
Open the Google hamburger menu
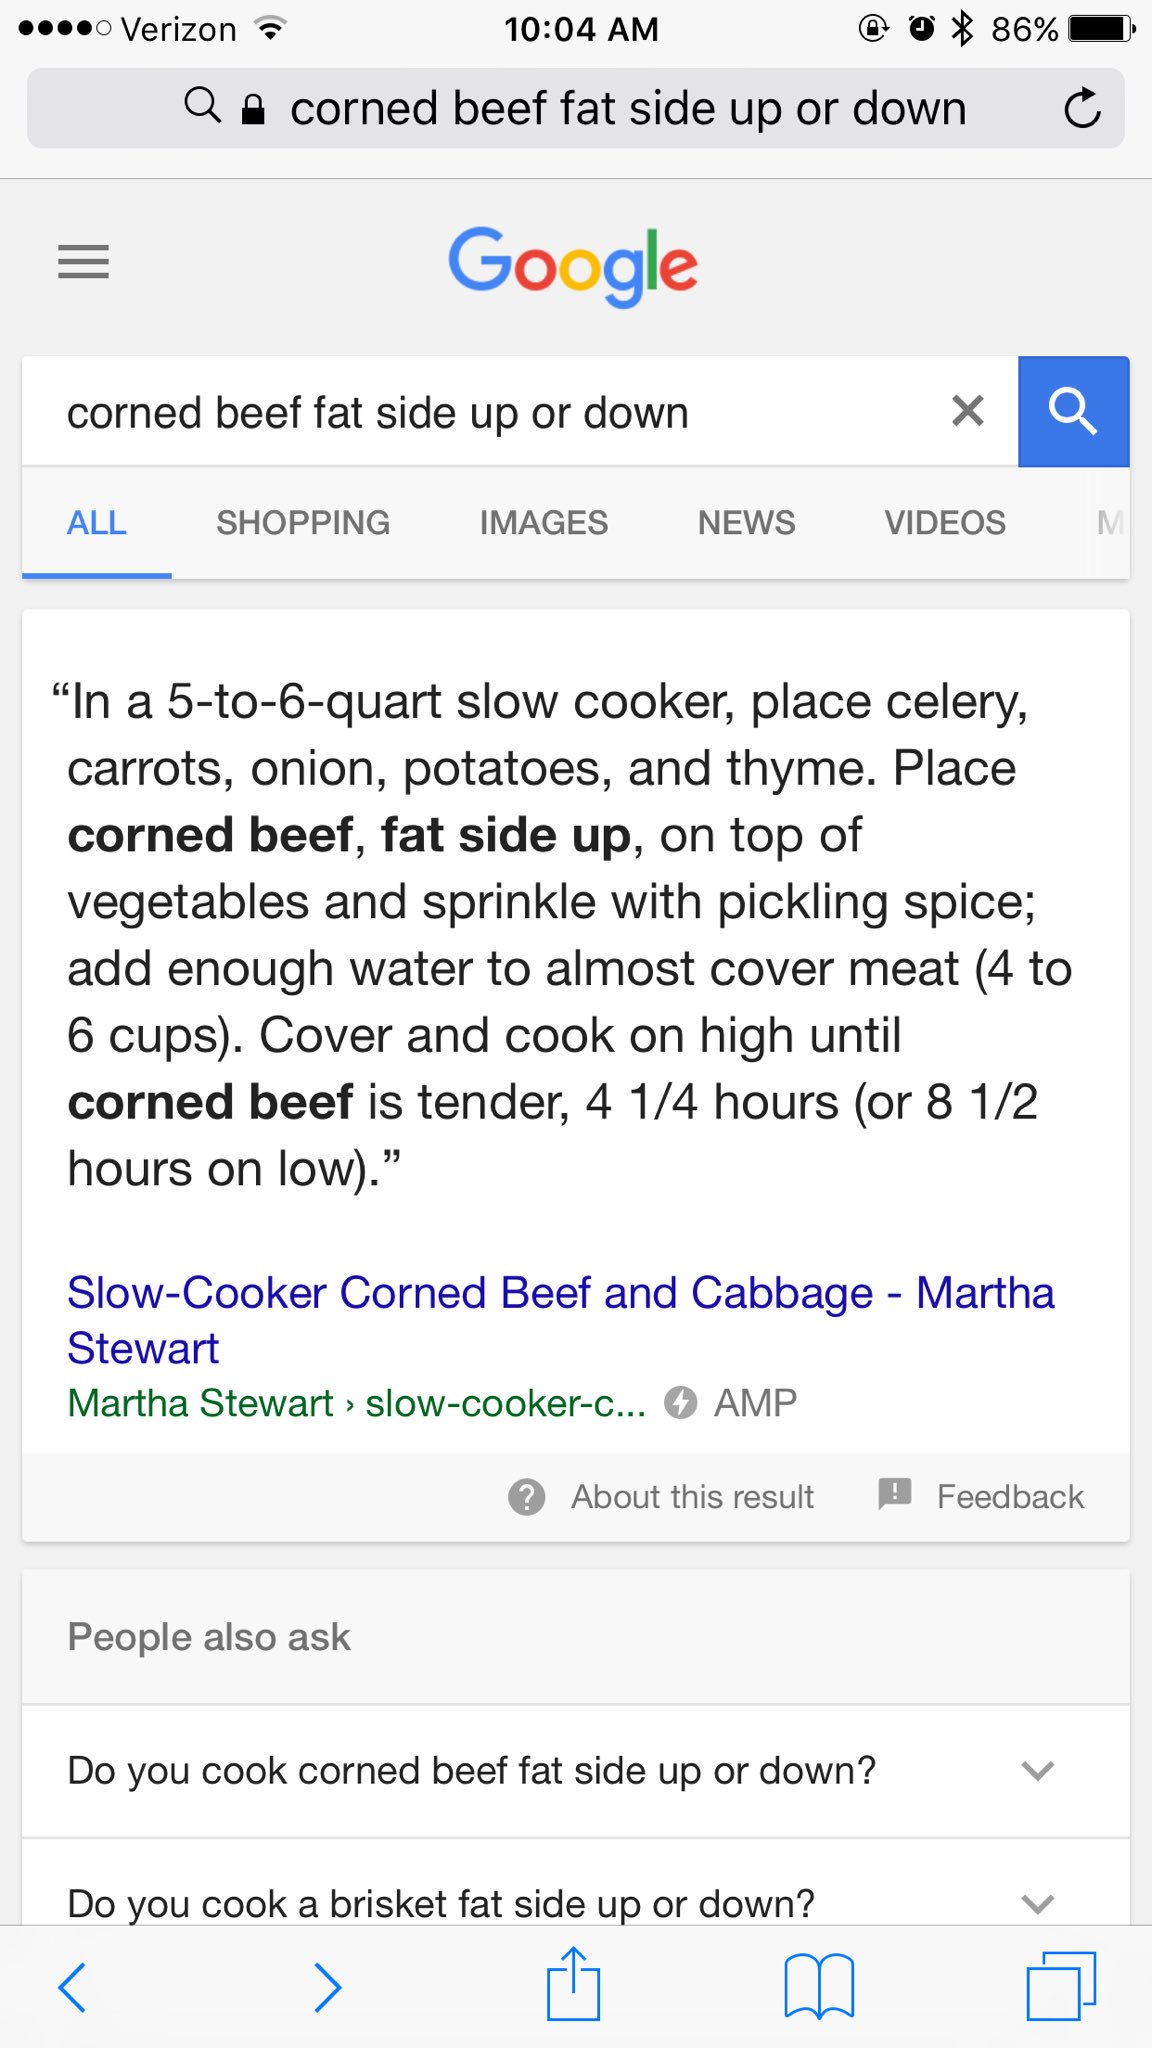[83, 262]
